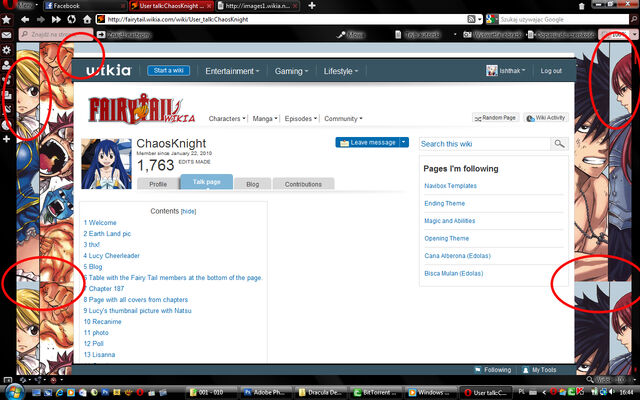The width and height of the screenshot is (640, 400).
Task: Click the Google search field
Action: (x=563, y=19)
